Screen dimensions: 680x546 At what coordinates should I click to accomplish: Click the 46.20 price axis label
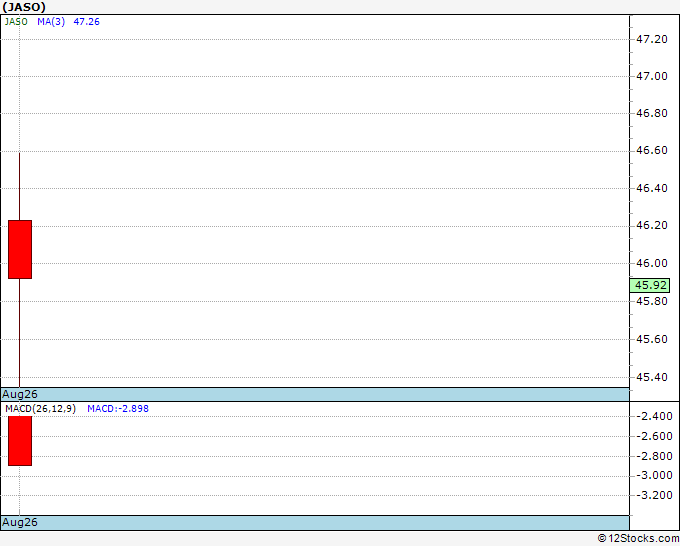pyautogui.click(x=651, y=226)
